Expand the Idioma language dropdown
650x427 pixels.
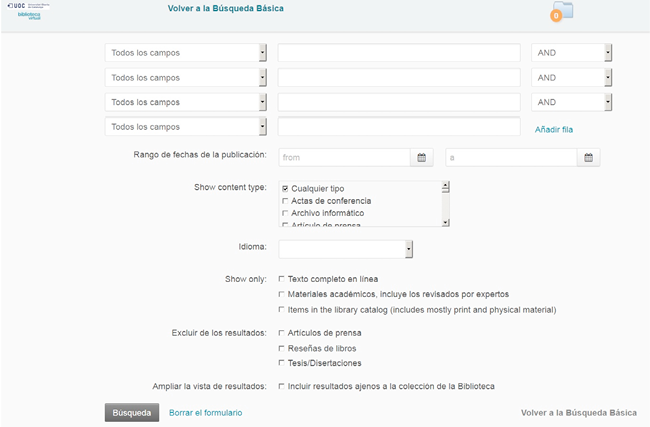[346, 249]
